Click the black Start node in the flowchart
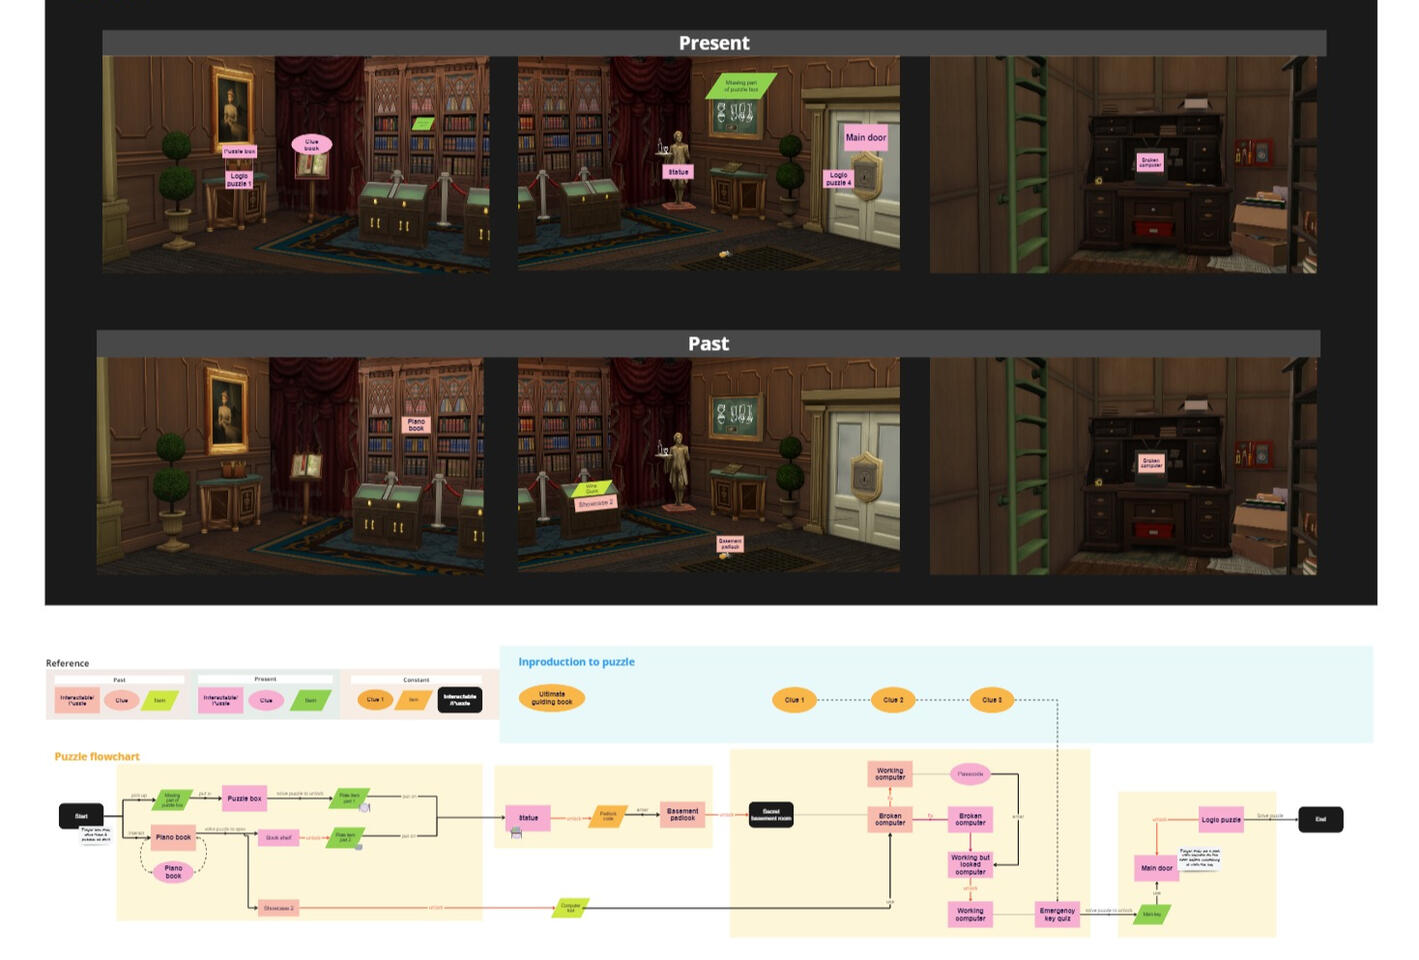Viewport: 1419px width, 960px height. (x=81, y=816)
